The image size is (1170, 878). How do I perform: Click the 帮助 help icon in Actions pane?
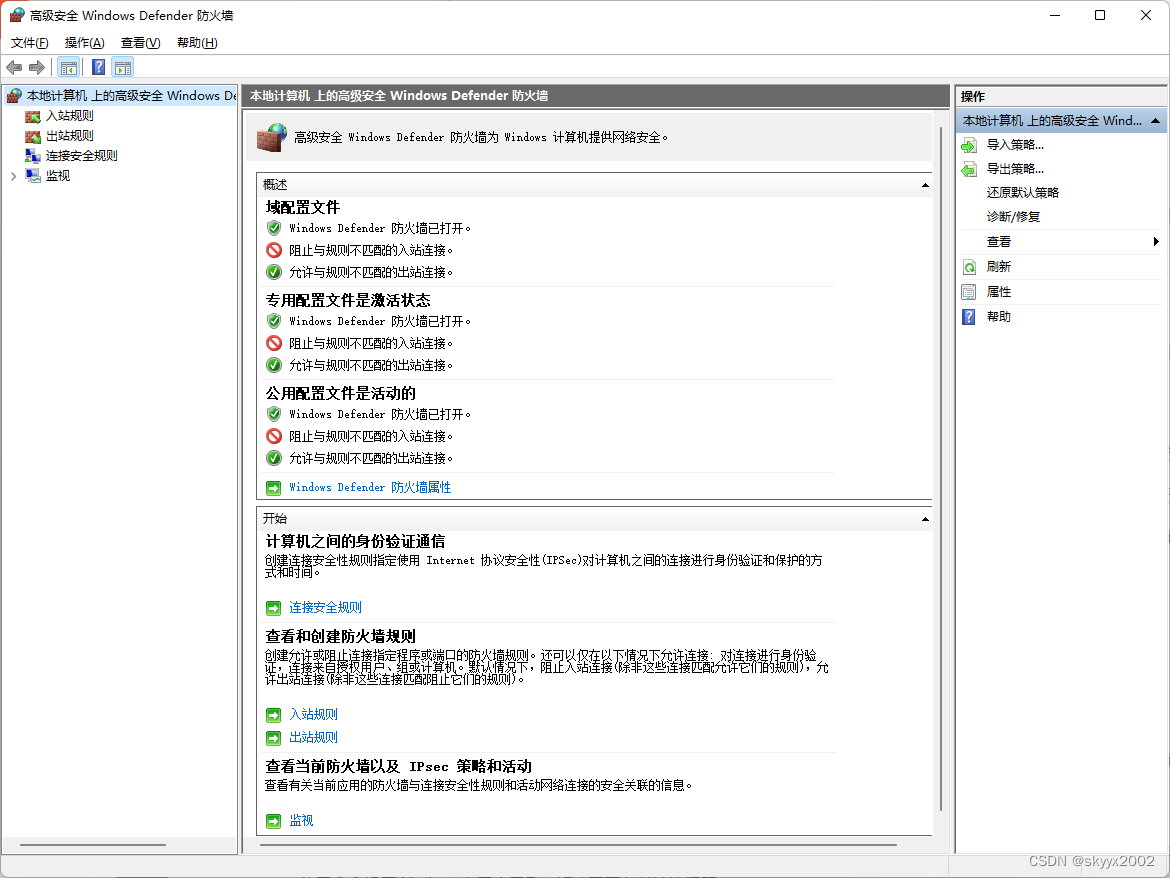968,316
